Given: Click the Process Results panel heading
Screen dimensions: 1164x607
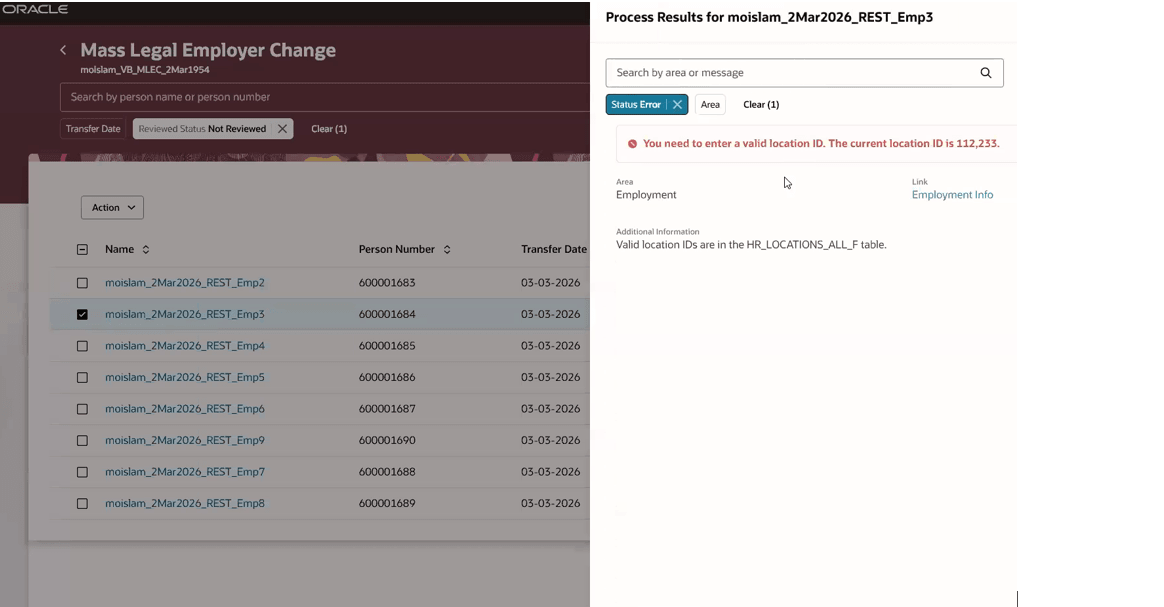Looking at the screenshot, I should pyautogui.click(x=769, y=17).
